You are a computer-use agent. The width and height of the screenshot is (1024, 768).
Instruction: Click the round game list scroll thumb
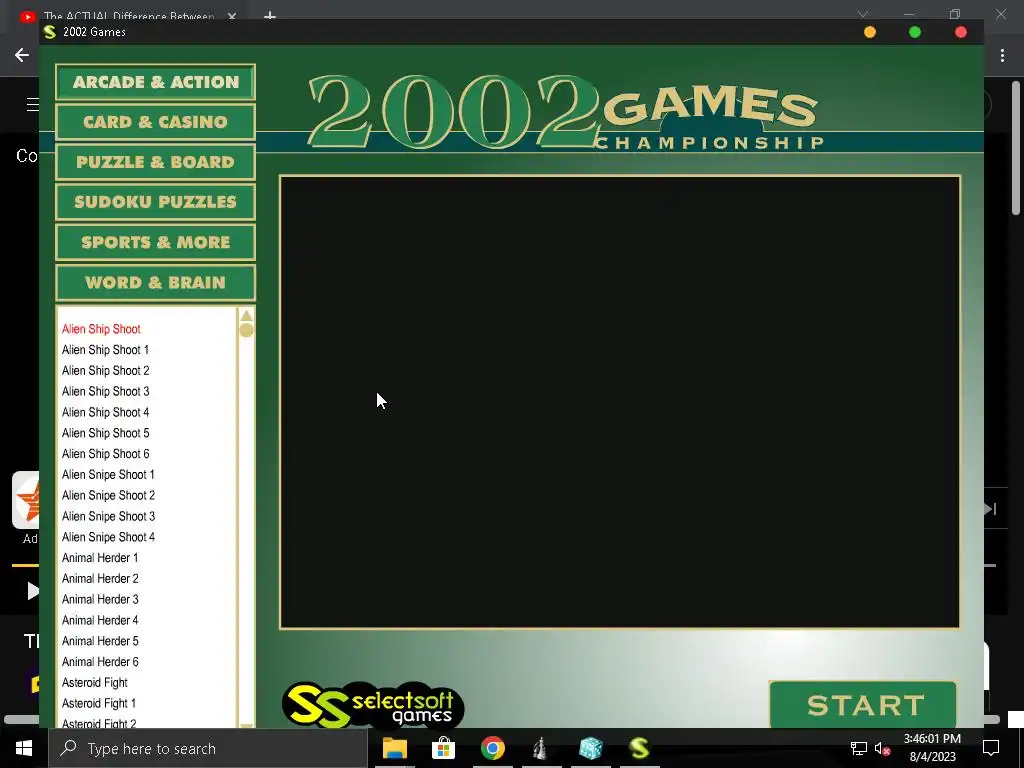tap(246, 330)
